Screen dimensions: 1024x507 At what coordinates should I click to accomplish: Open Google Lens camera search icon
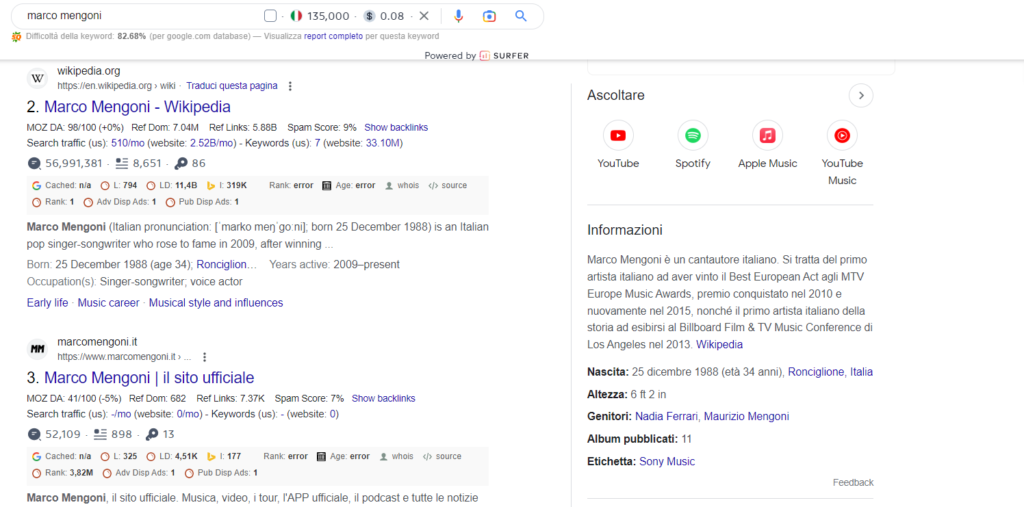click(x=489, y=16)
